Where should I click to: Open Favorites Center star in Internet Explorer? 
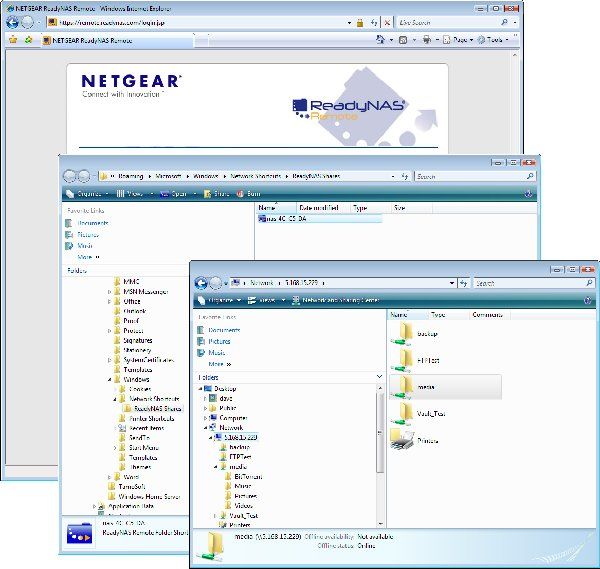[x=13, y=40]
